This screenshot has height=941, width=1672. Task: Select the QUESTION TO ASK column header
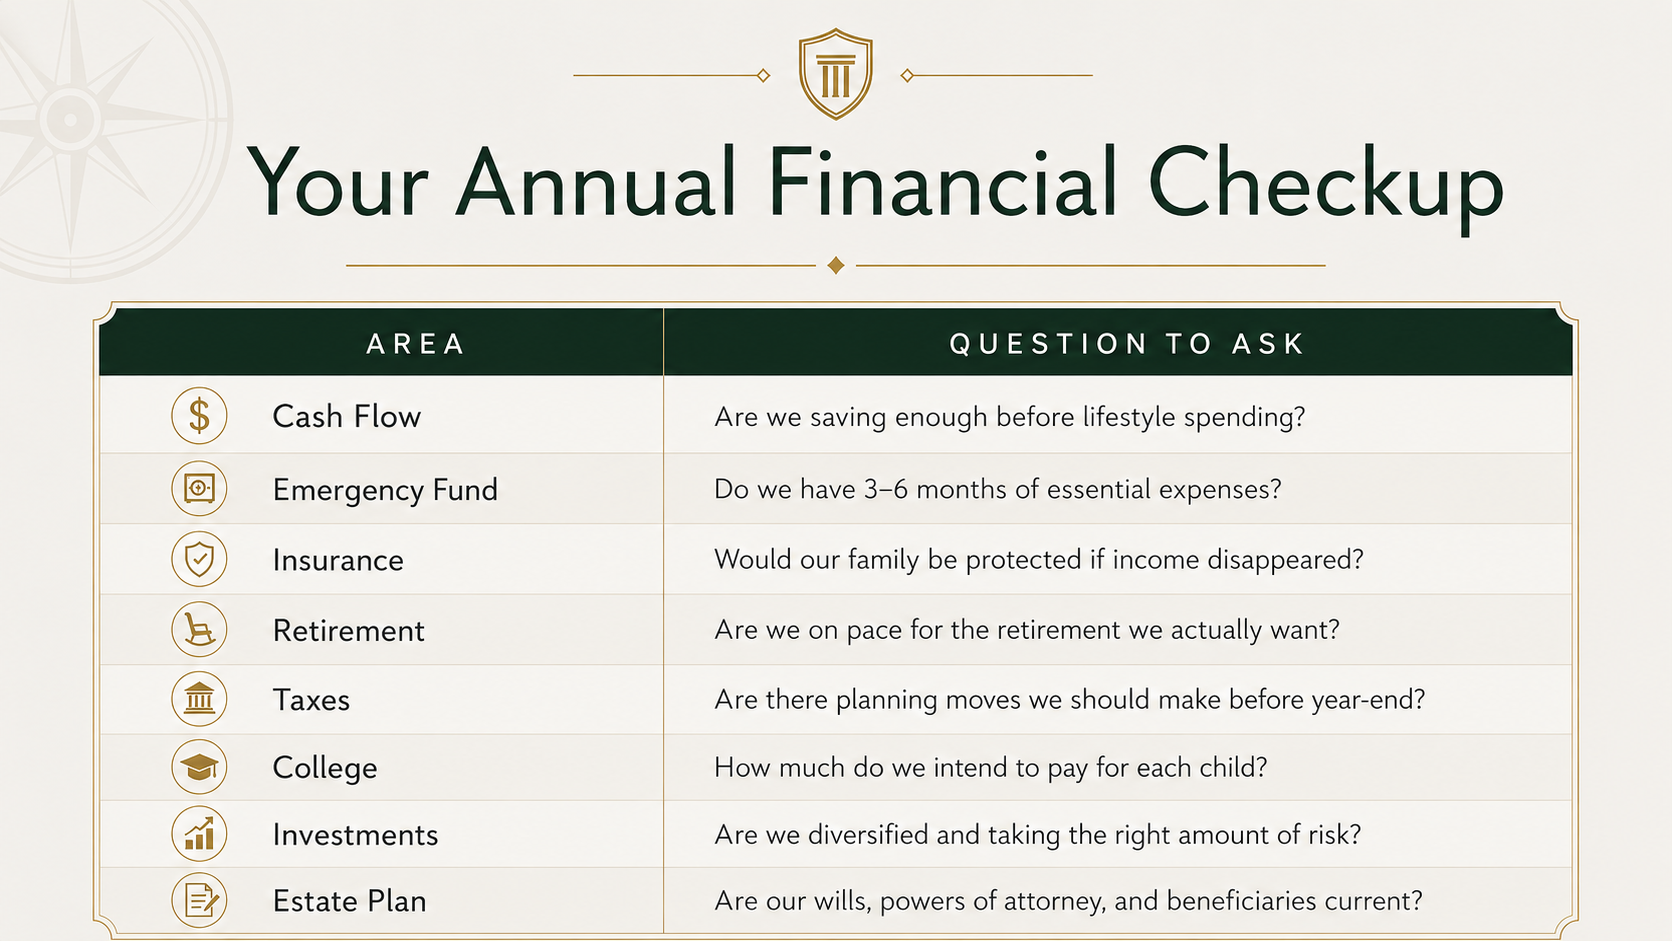[1127, 344]
